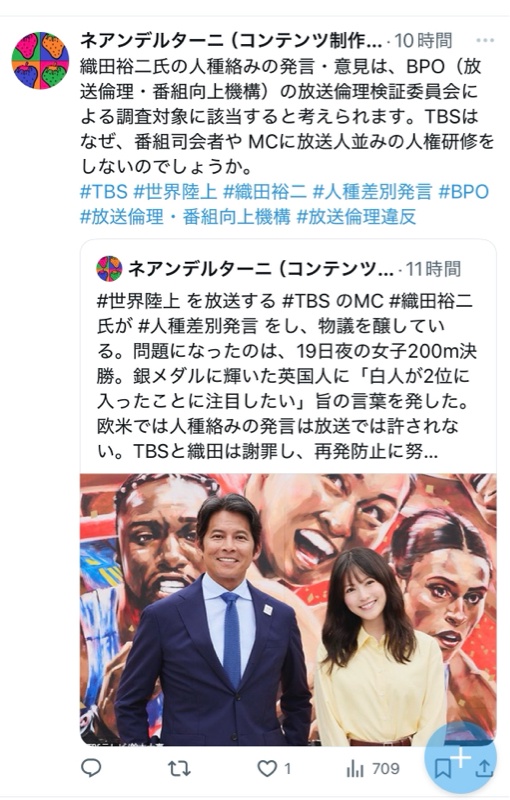Open the #放送倫理・番組向上機構 hashtag
The height and width of the screenshot is (800, 510).
pyautogui.click(x=185, y=217)
